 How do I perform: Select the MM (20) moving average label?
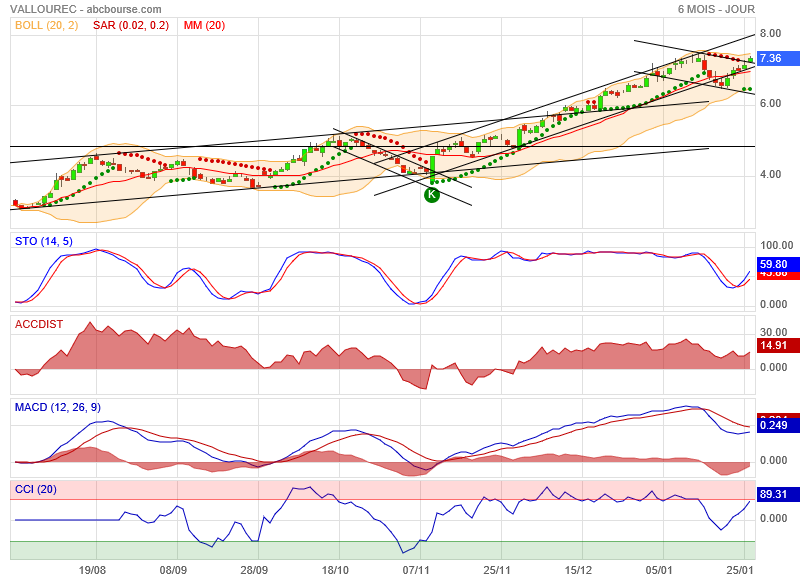pyautogui.click(x=204, y=25)
